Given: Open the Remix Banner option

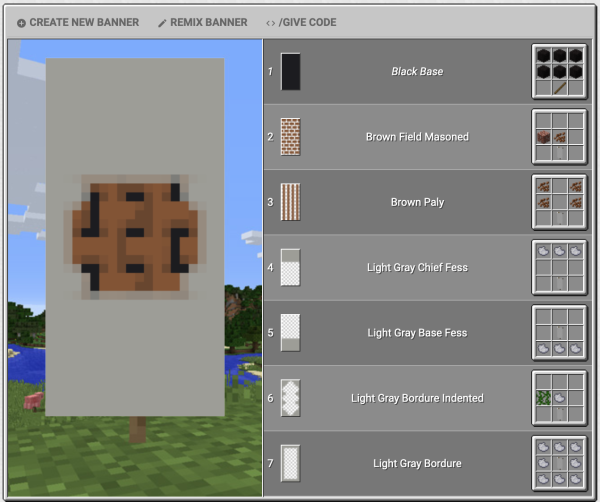Looking at the screenshot, I should [202, 22].
